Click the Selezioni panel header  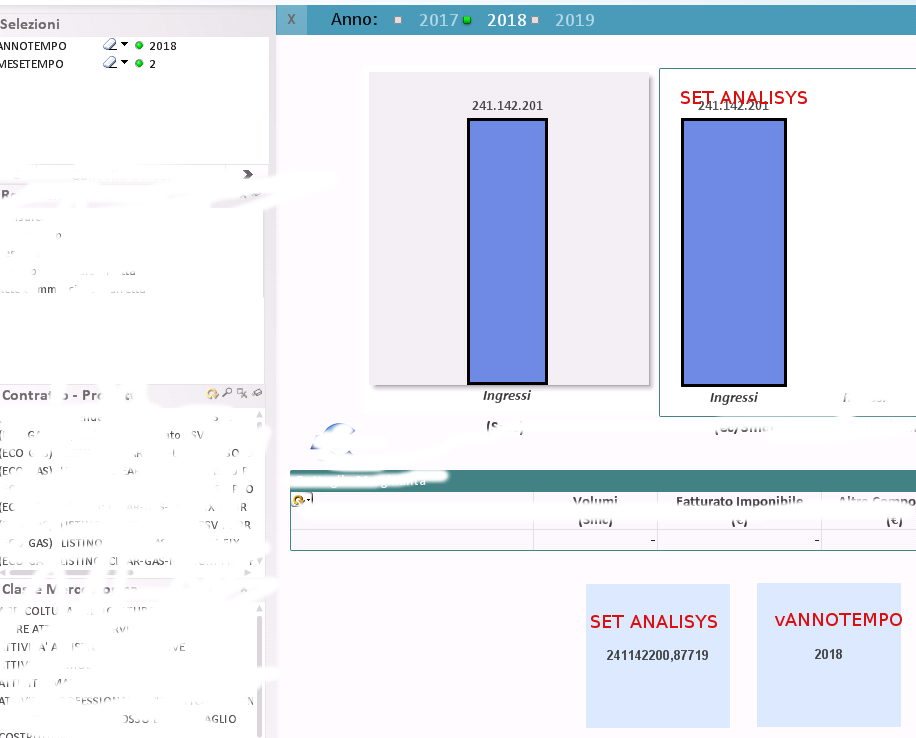(x=134, y=24)
